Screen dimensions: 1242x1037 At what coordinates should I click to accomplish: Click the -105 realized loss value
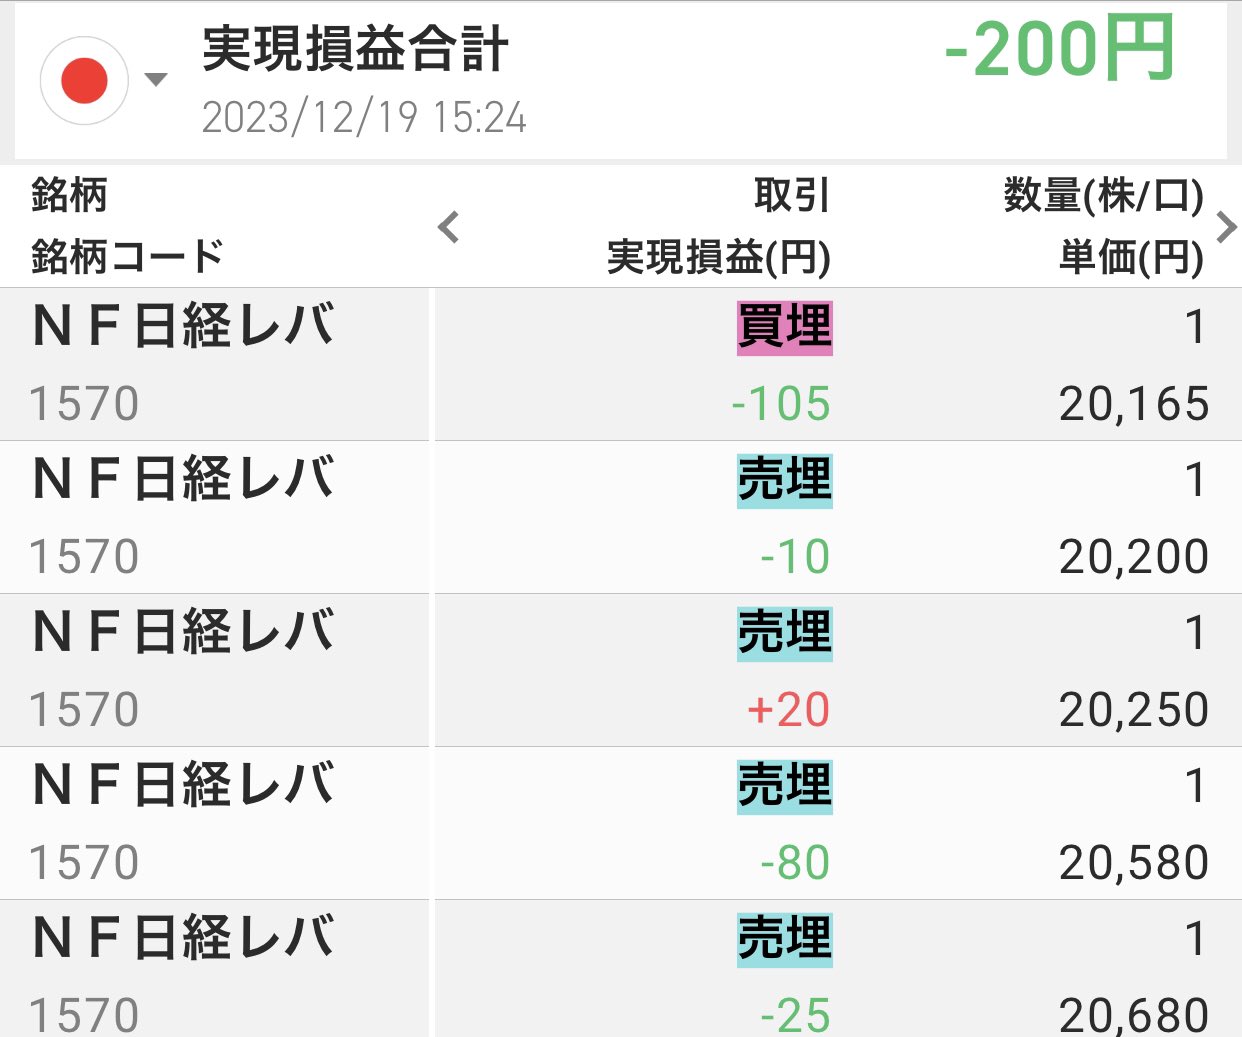pos(781,404)
